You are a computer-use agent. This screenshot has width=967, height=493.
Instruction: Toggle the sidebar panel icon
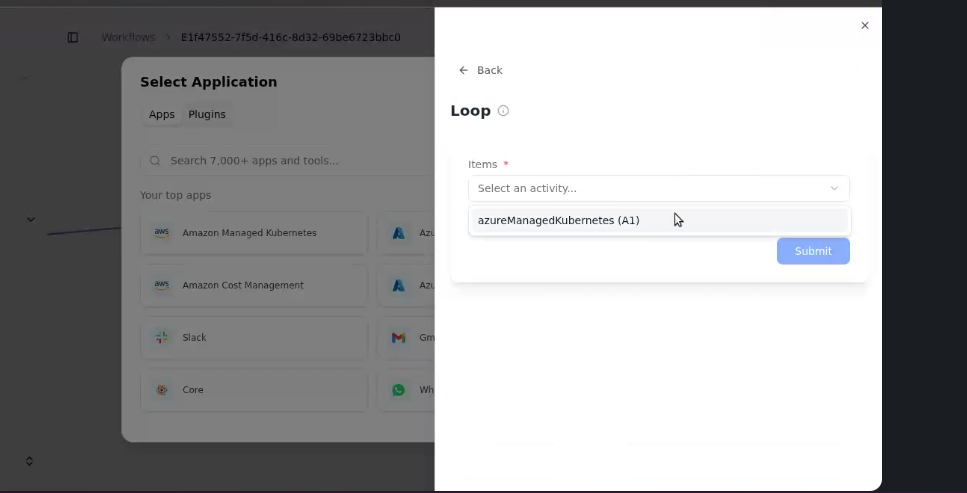[x=73, y=38]
